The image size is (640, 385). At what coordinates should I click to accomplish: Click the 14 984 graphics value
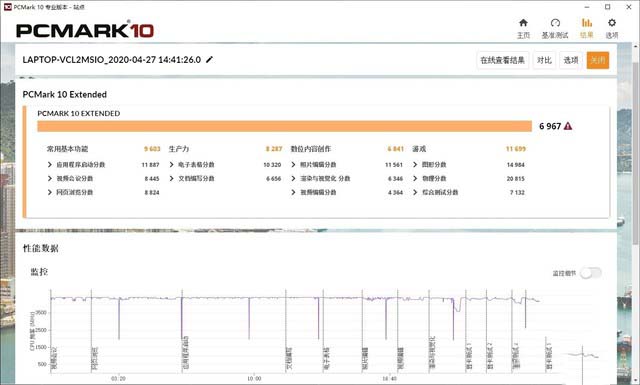[x=516, y=165]
